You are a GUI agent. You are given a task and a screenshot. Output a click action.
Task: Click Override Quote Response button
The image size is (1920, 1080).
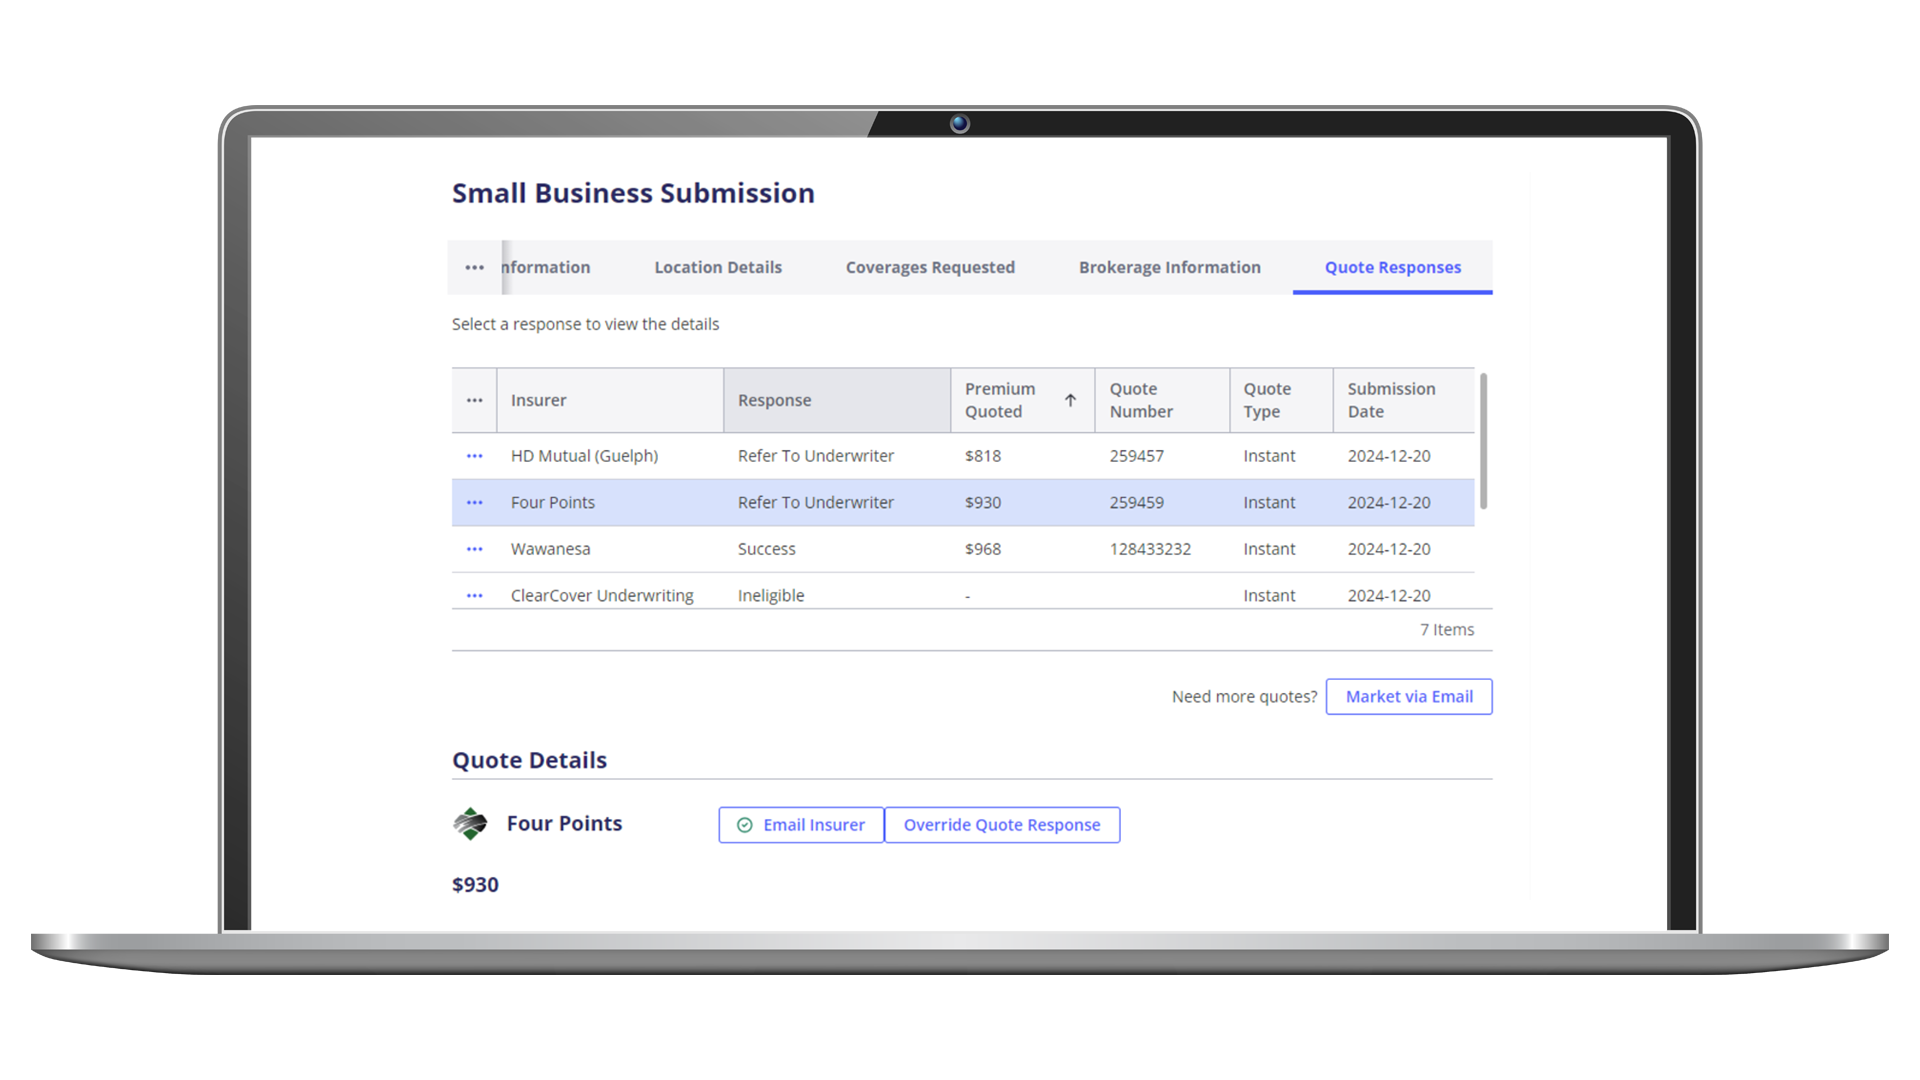[x=1002, y=825]
